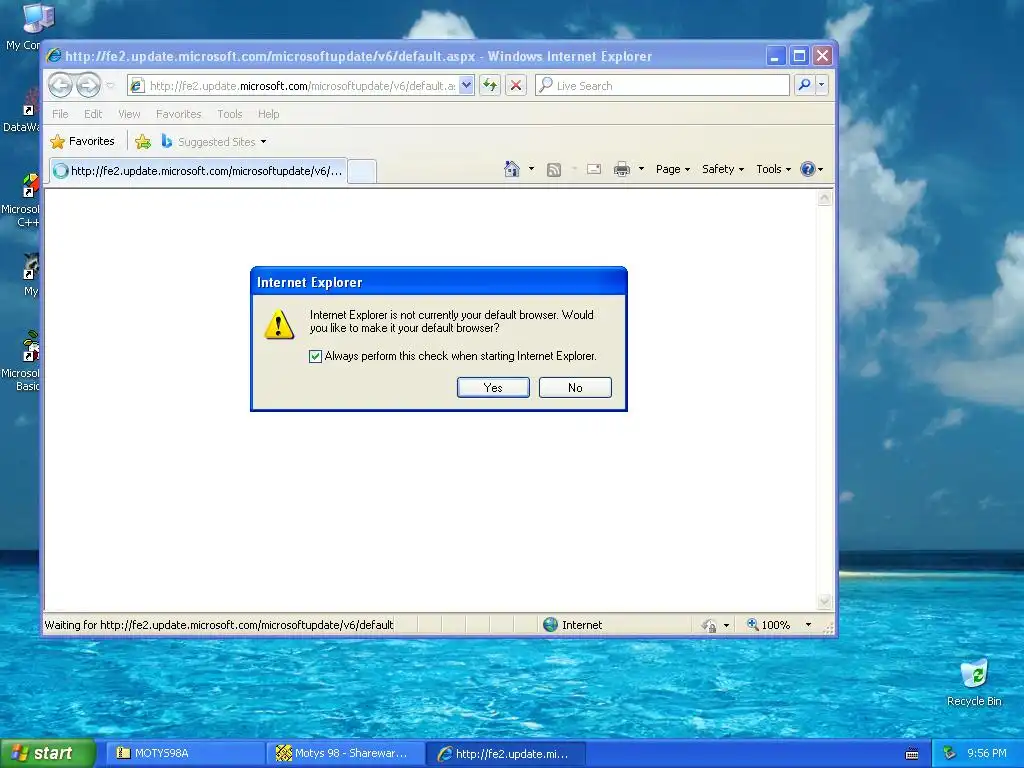The height and width of the screenshot is (768, 1024).
Task: Open the recent pages dropdown arrow
Action: (x=110, y=86)
